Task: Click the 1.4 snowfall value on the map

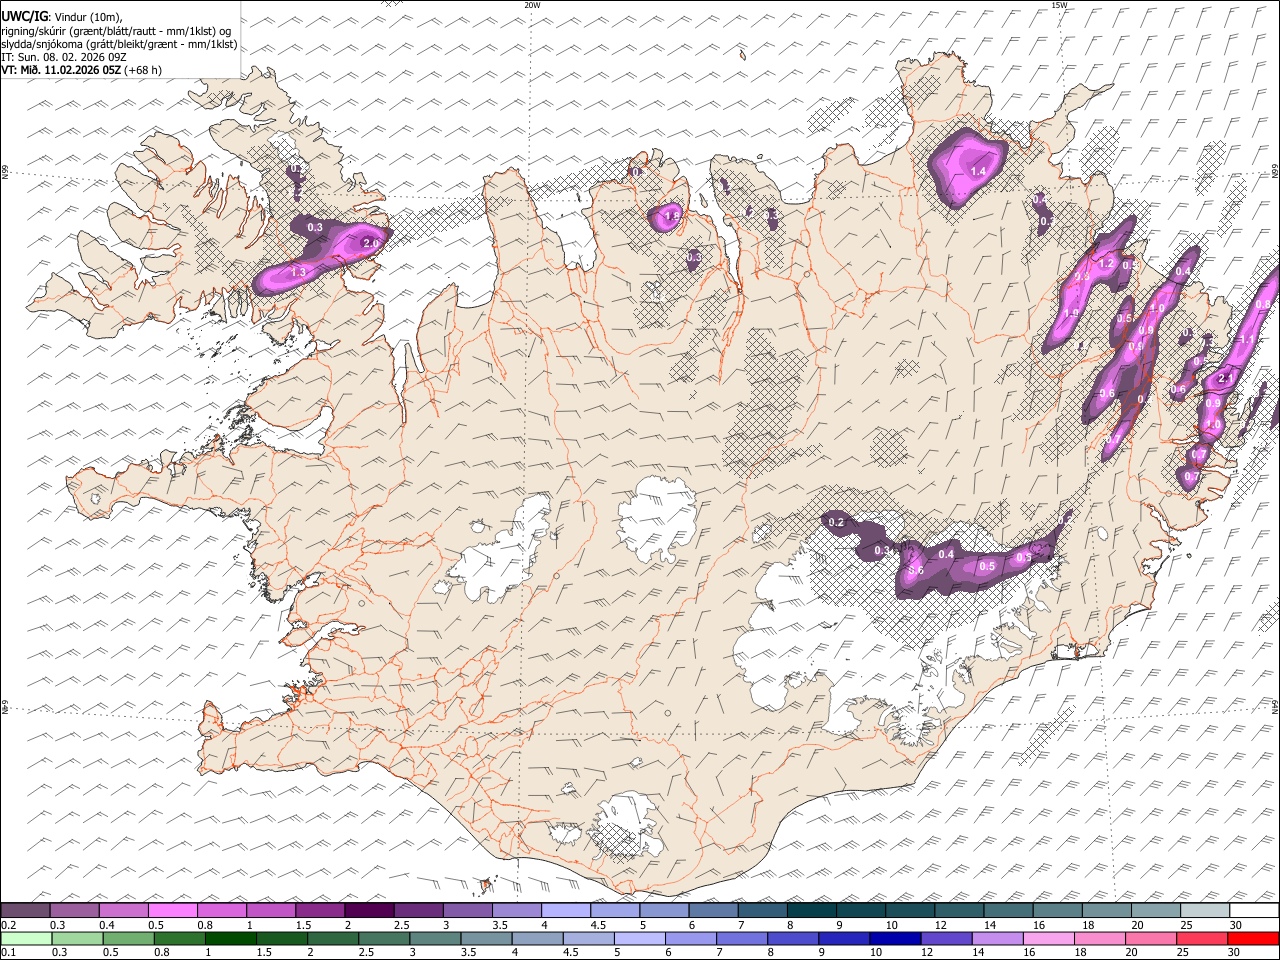Action: pos(978,172)
